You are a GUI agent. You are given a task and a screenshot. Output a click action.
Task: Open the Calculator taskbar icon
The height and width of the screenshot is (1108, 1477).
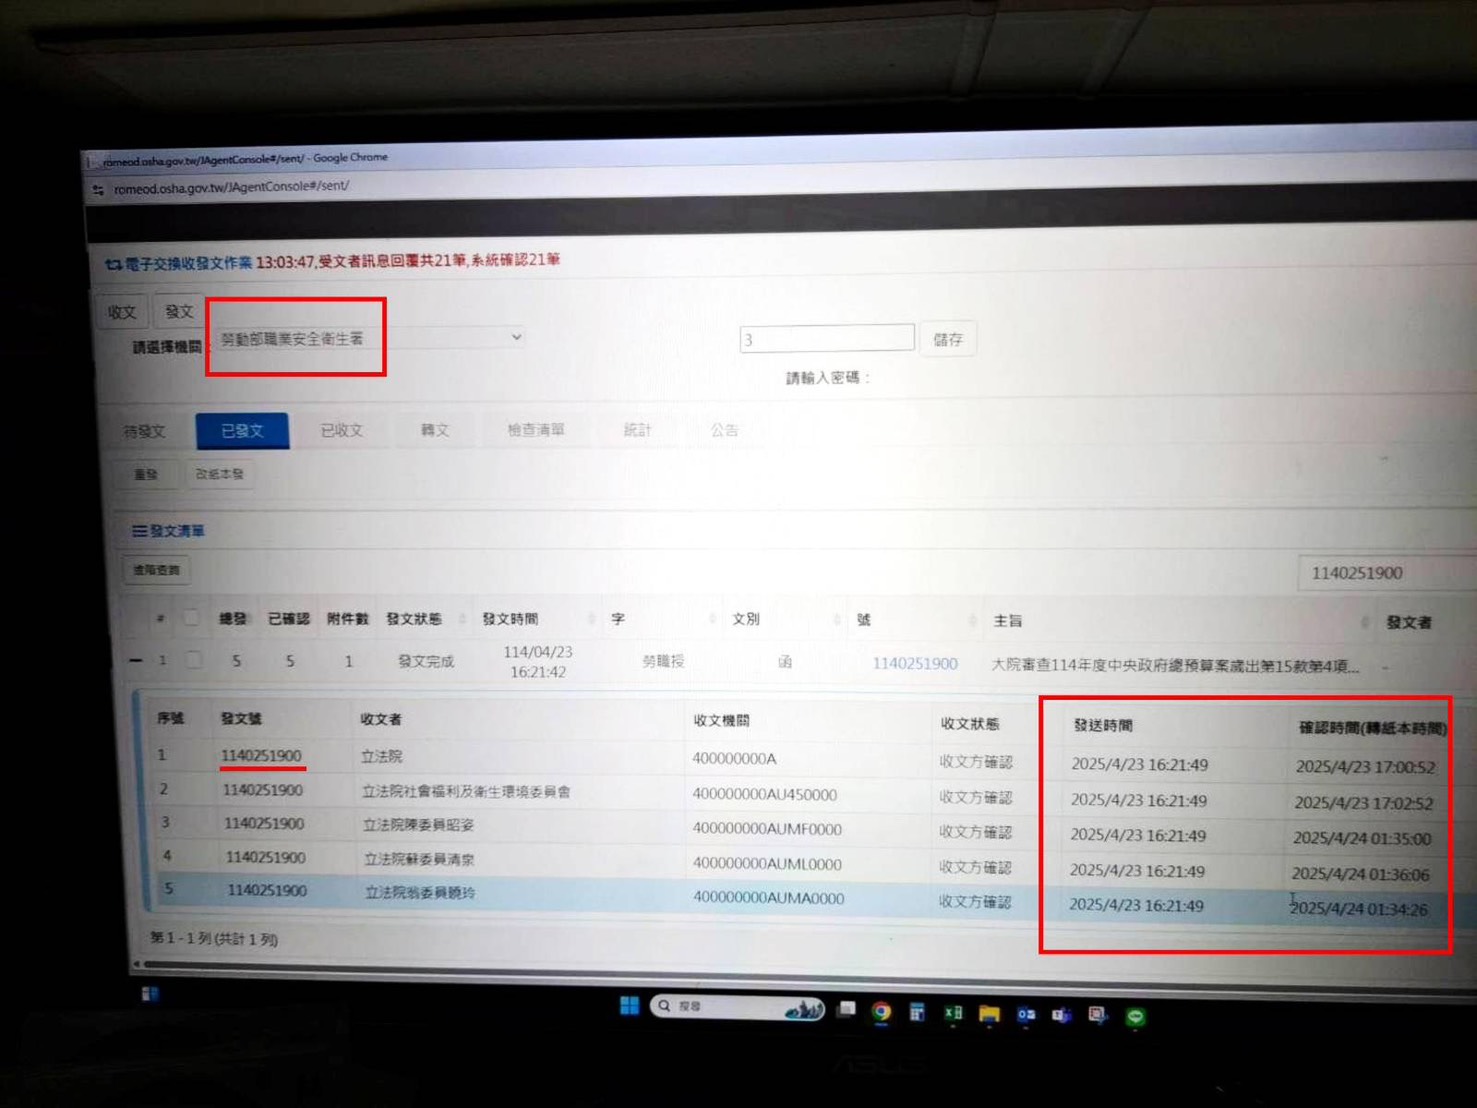click(x=917, y=1013)
